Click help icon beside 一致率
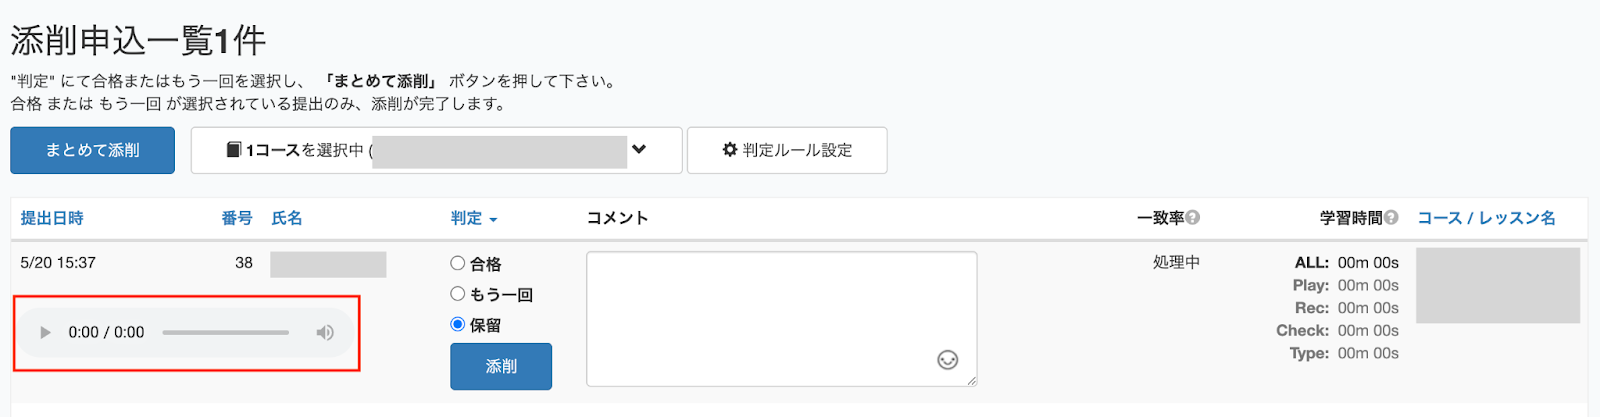This screenshot has width=1600, height=417. [x=1193, y=218]
